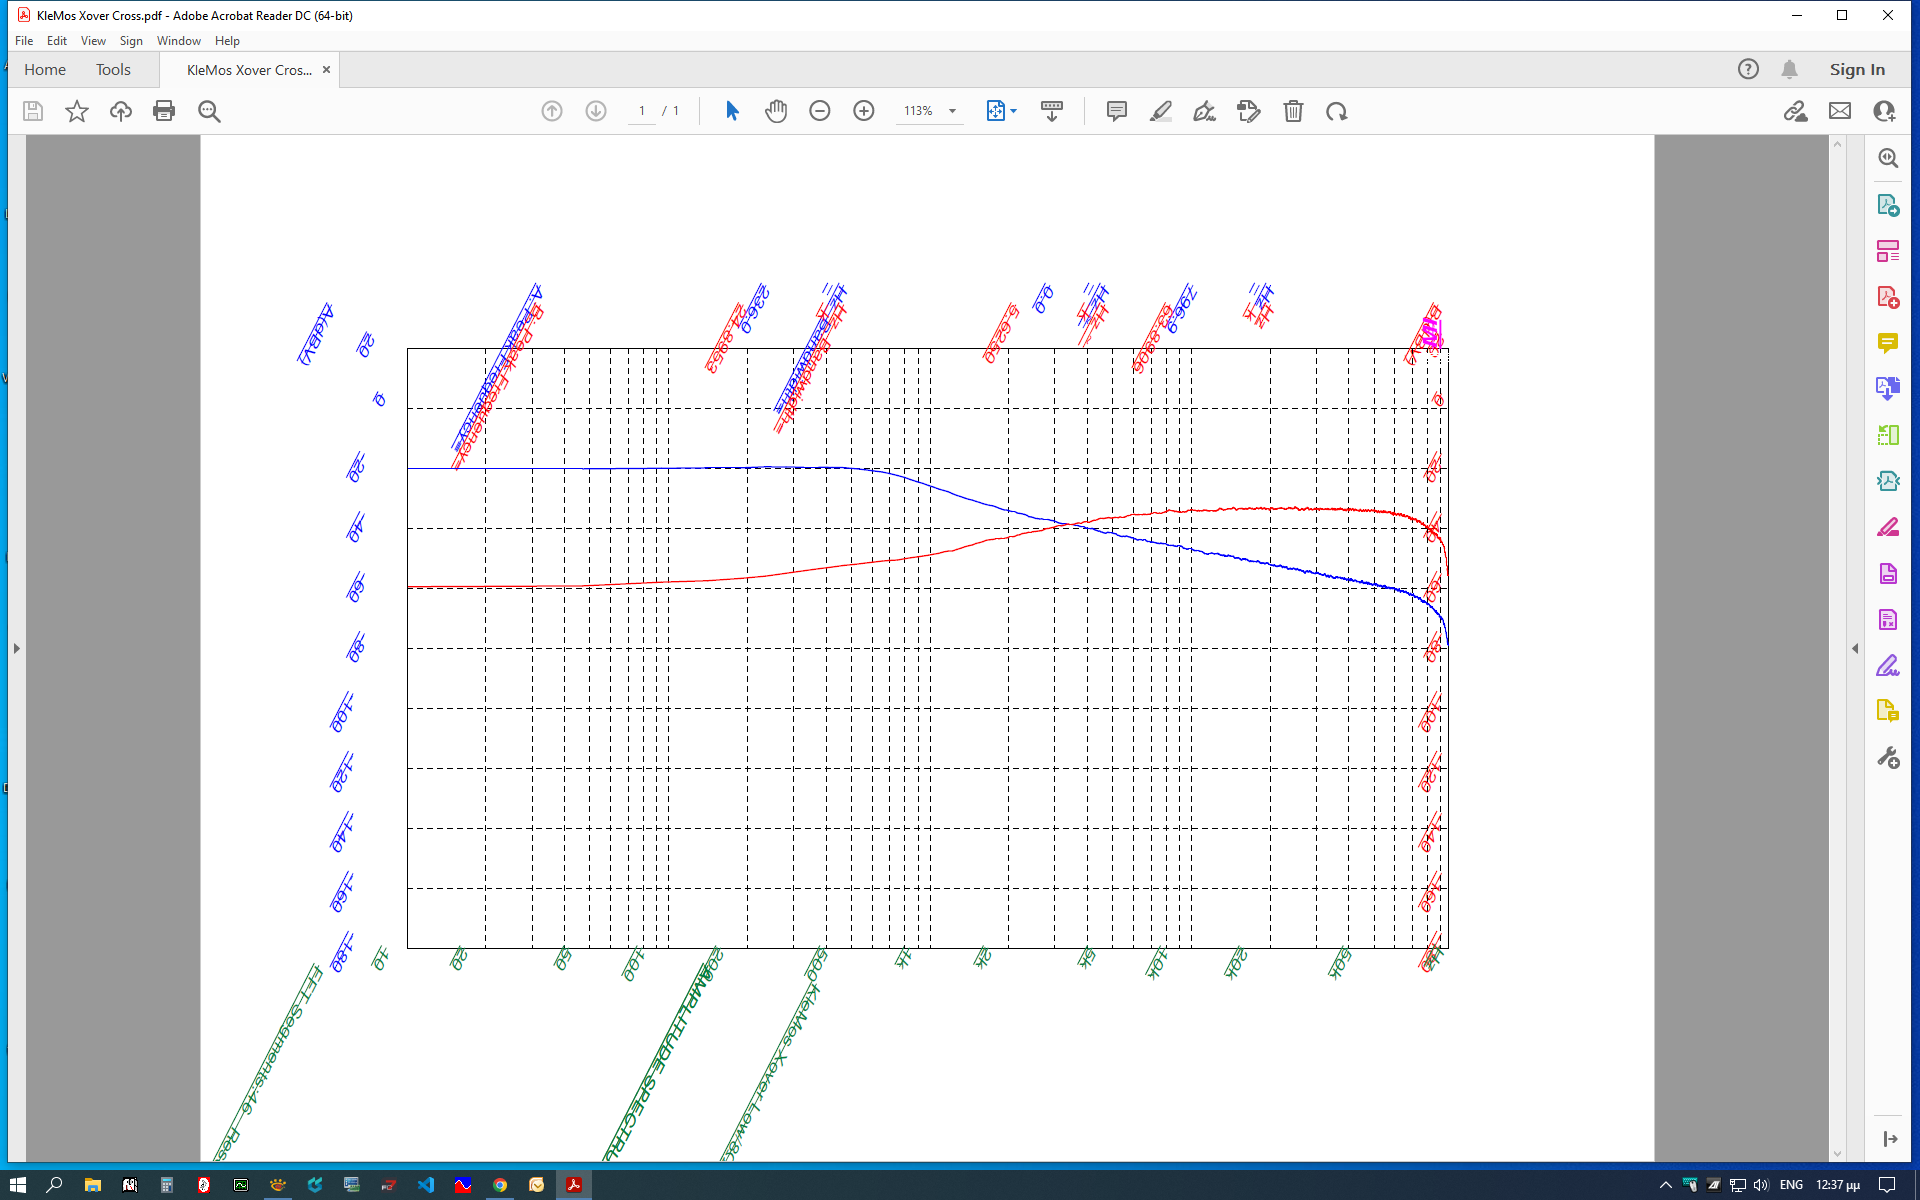Screen dimensions: 1920x1200
Task: Expand the left navigation pane
Action: click(x=16, y=648)
